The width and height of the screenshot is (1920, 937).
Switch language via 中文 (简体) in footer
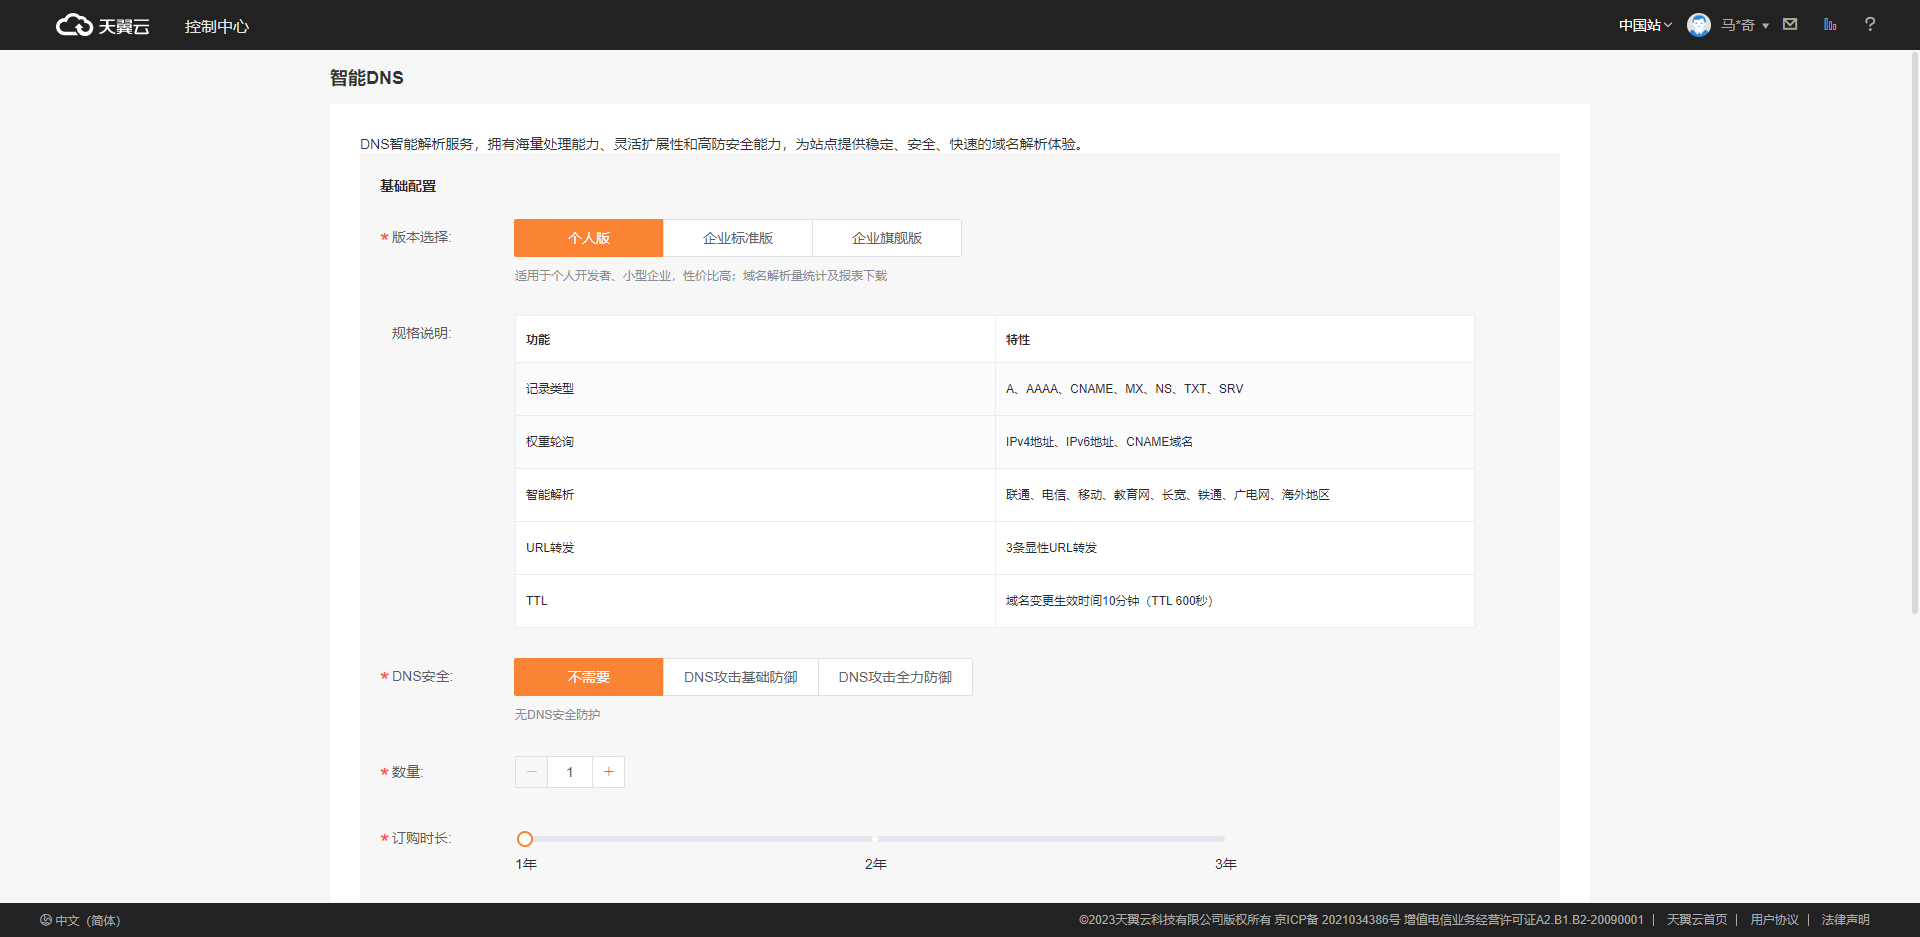click(87, 920)
